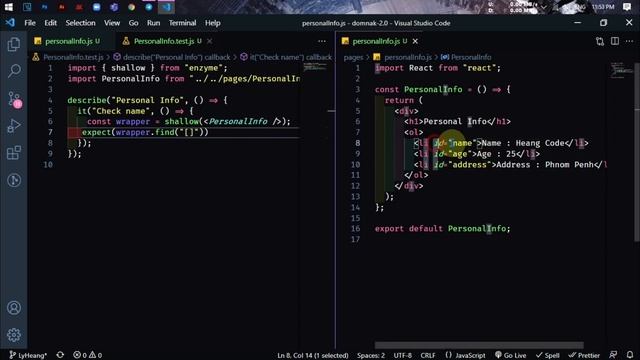This screenshot has height=360, width=640.
Task: Change line endings via CRLF indicator
Action: (x=428, y=356)
